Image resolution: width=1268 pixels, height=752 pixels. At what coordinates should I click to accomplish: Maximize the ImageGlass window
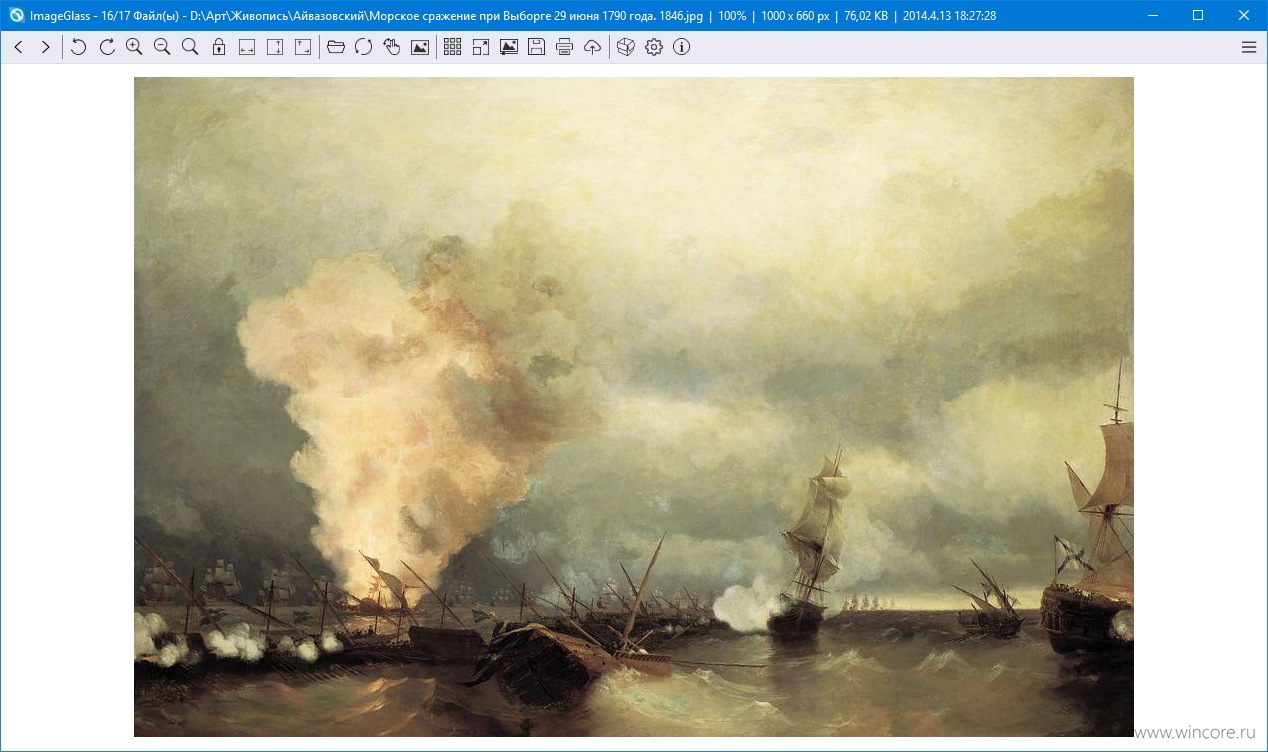1198,15
